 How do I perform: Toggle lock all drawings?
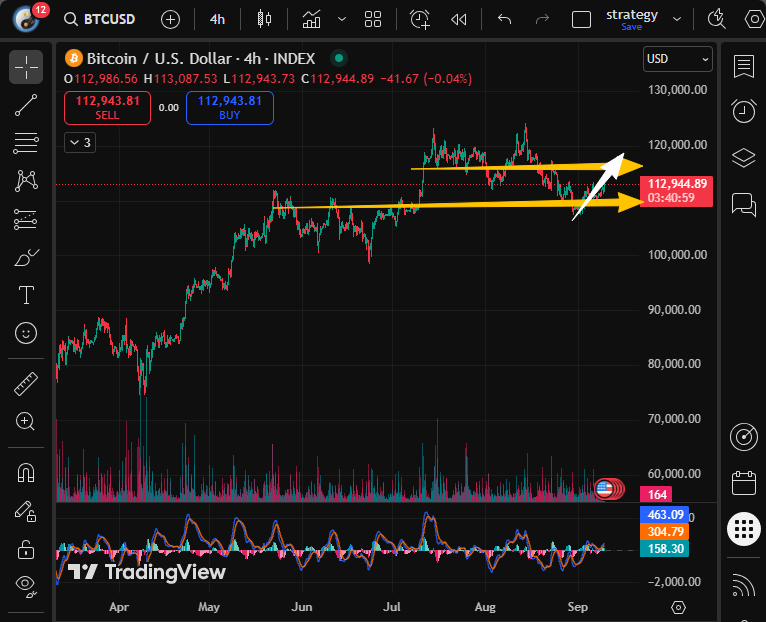26,549
